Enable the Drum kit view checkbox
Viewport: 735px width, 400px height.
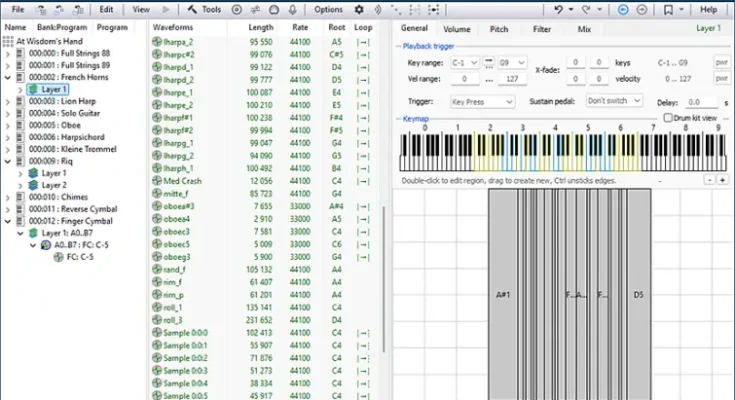[669, 118]
